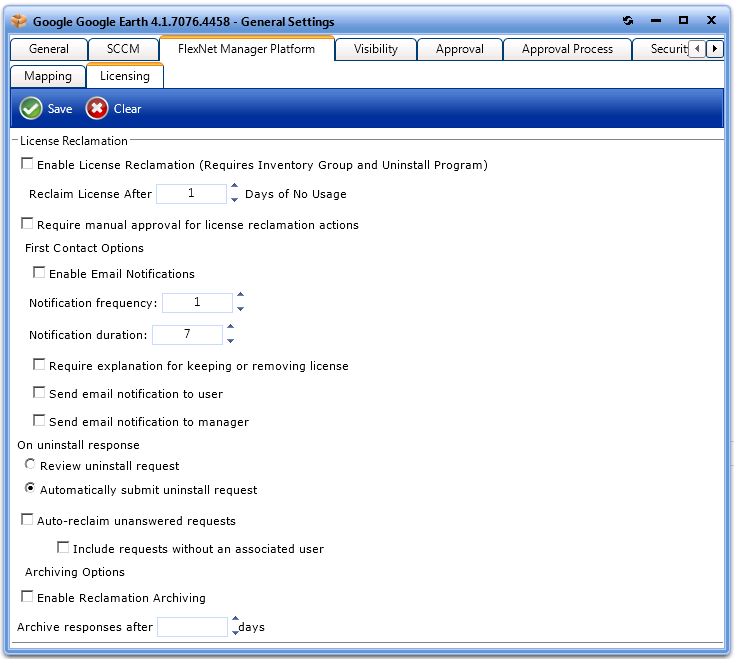Increase Reclaim License After days value
The width and height of the screenshot is (734, 659).
point(235,186)
